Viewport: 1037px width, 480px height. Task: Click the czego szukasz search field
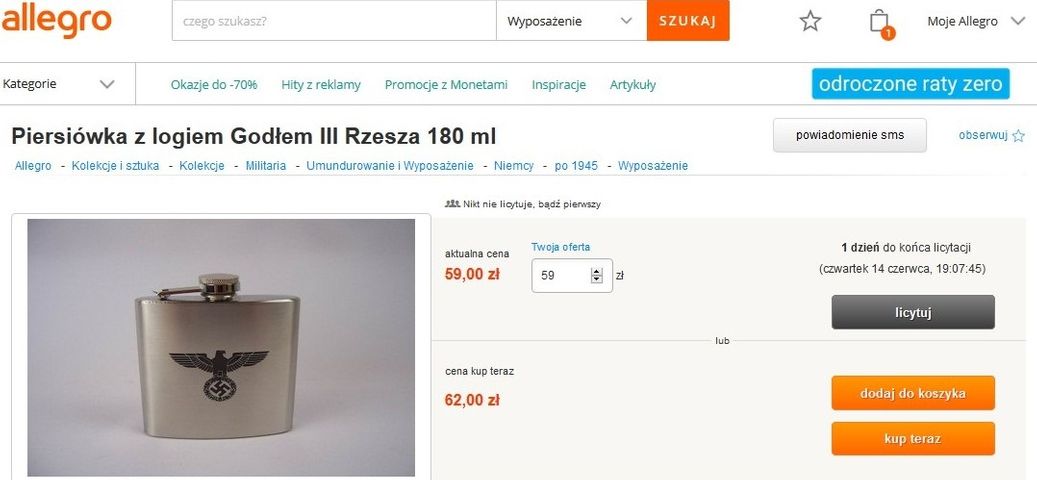(334, 20)
